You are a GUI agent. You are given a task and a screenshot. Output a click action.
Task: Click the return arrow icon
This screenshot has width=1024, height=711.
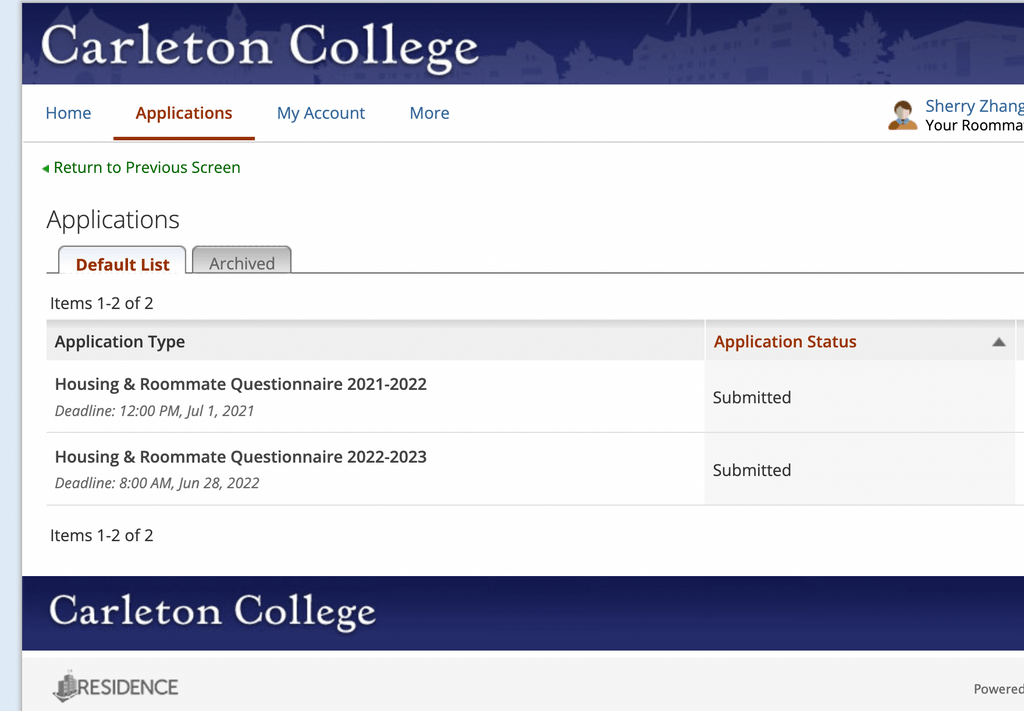(45, 168)
